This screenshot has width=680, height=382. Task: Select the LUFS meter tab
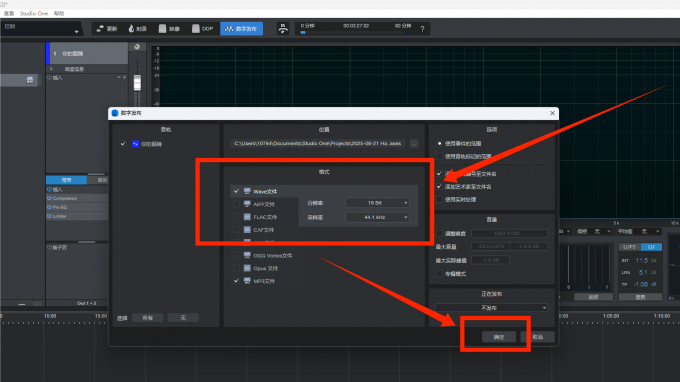[630, 247]
